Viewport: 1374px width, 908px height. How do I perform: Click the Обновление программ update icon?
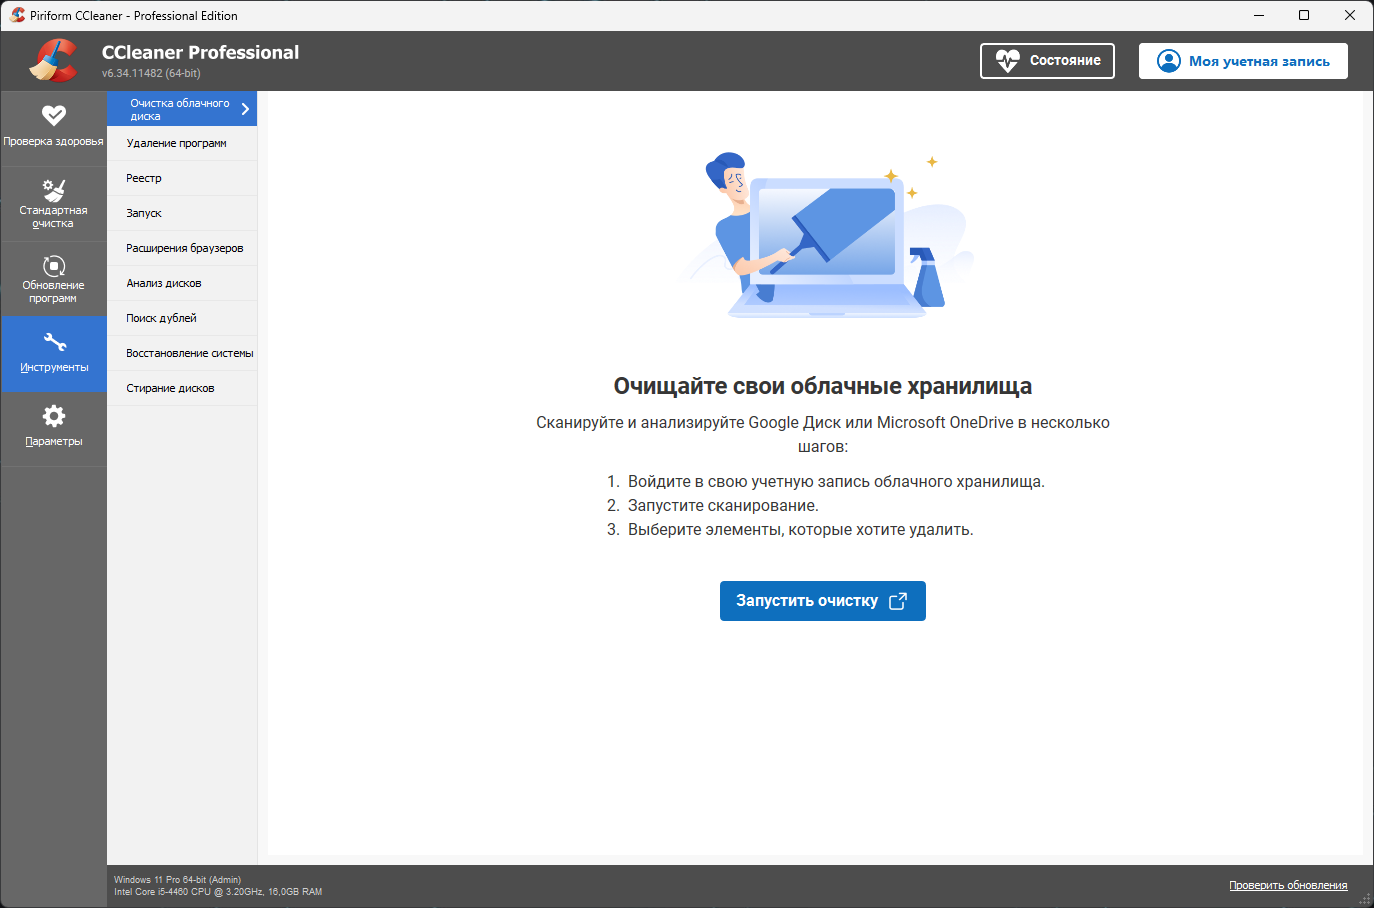pyautogui.click(x=54, y=264)
